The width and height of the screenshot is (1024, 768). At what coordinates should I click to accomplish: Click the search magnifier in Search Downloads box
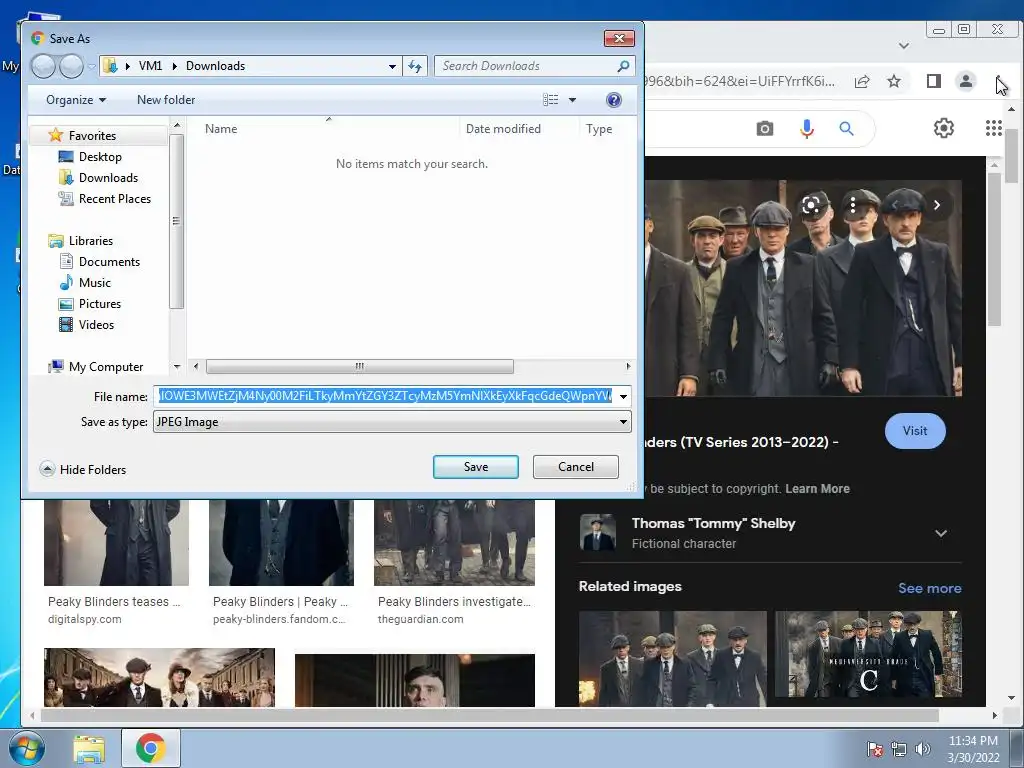coord(623,66)
